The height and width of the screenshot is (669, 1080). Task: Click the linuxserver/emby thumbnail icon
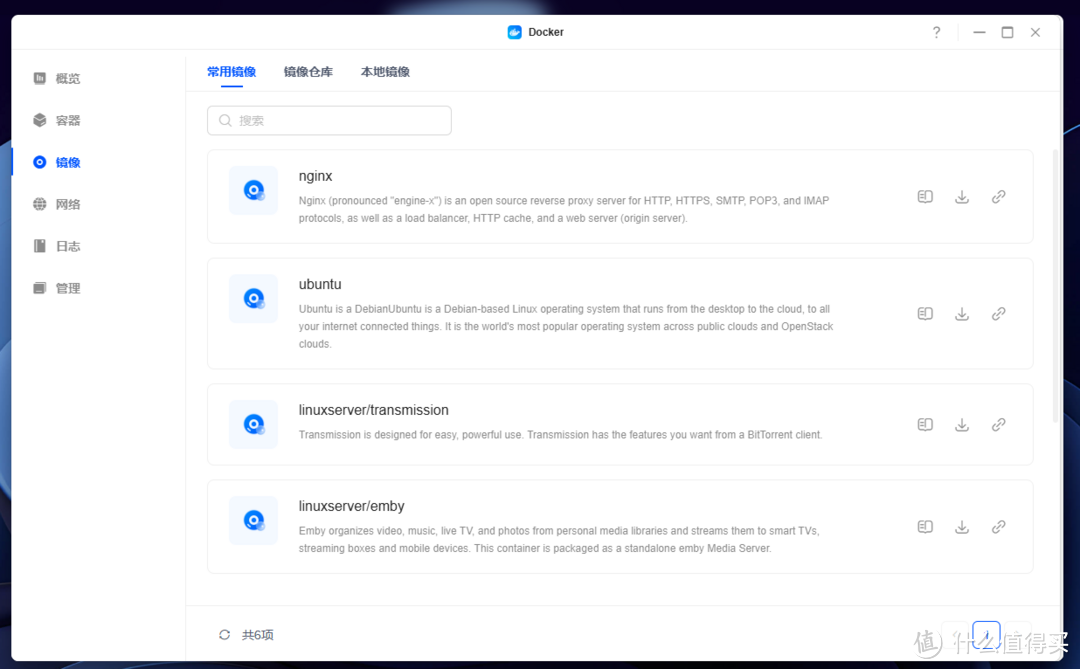pos(253,520)
